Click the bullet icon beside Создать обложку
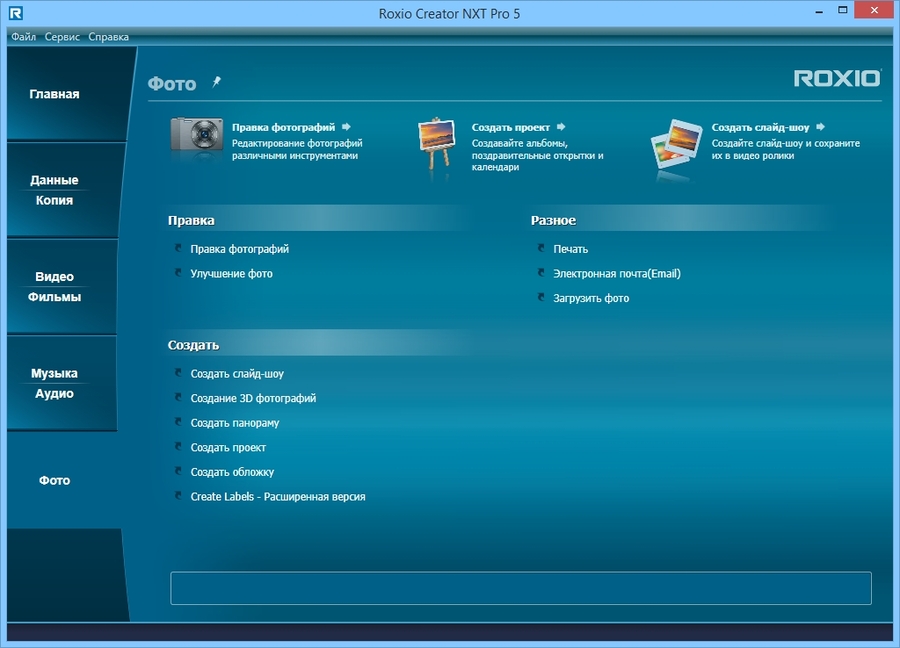 click(x=180, y=472)
